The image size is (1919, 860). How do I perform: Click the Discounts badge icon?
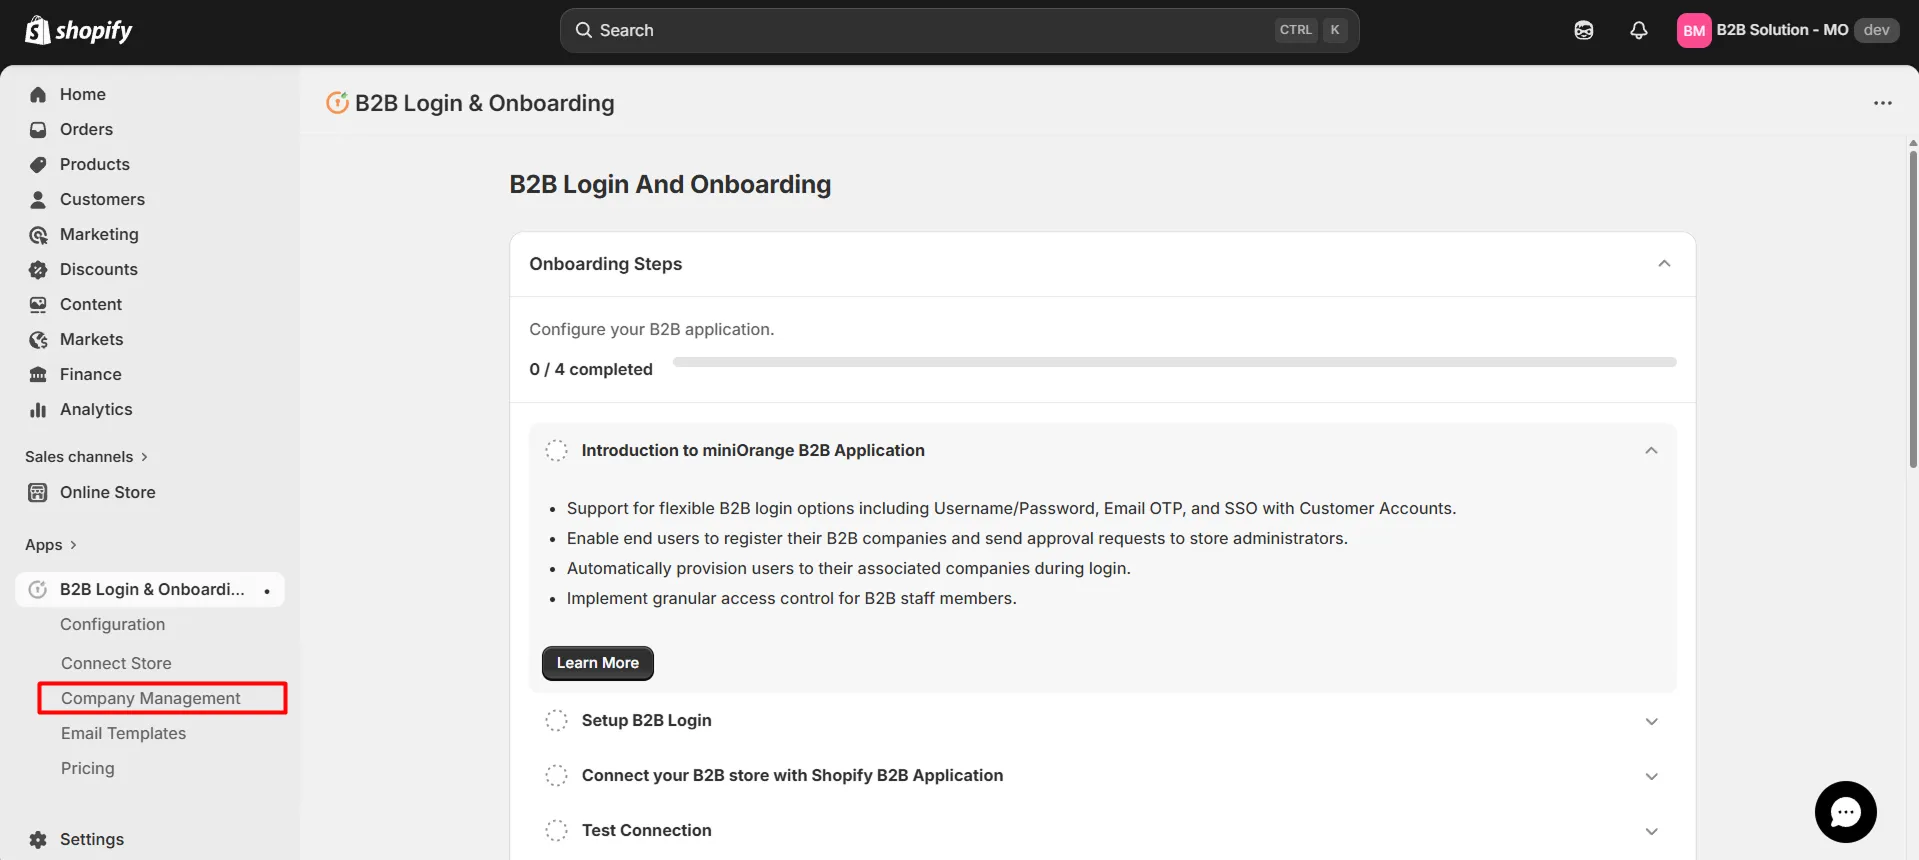[38, 269]
